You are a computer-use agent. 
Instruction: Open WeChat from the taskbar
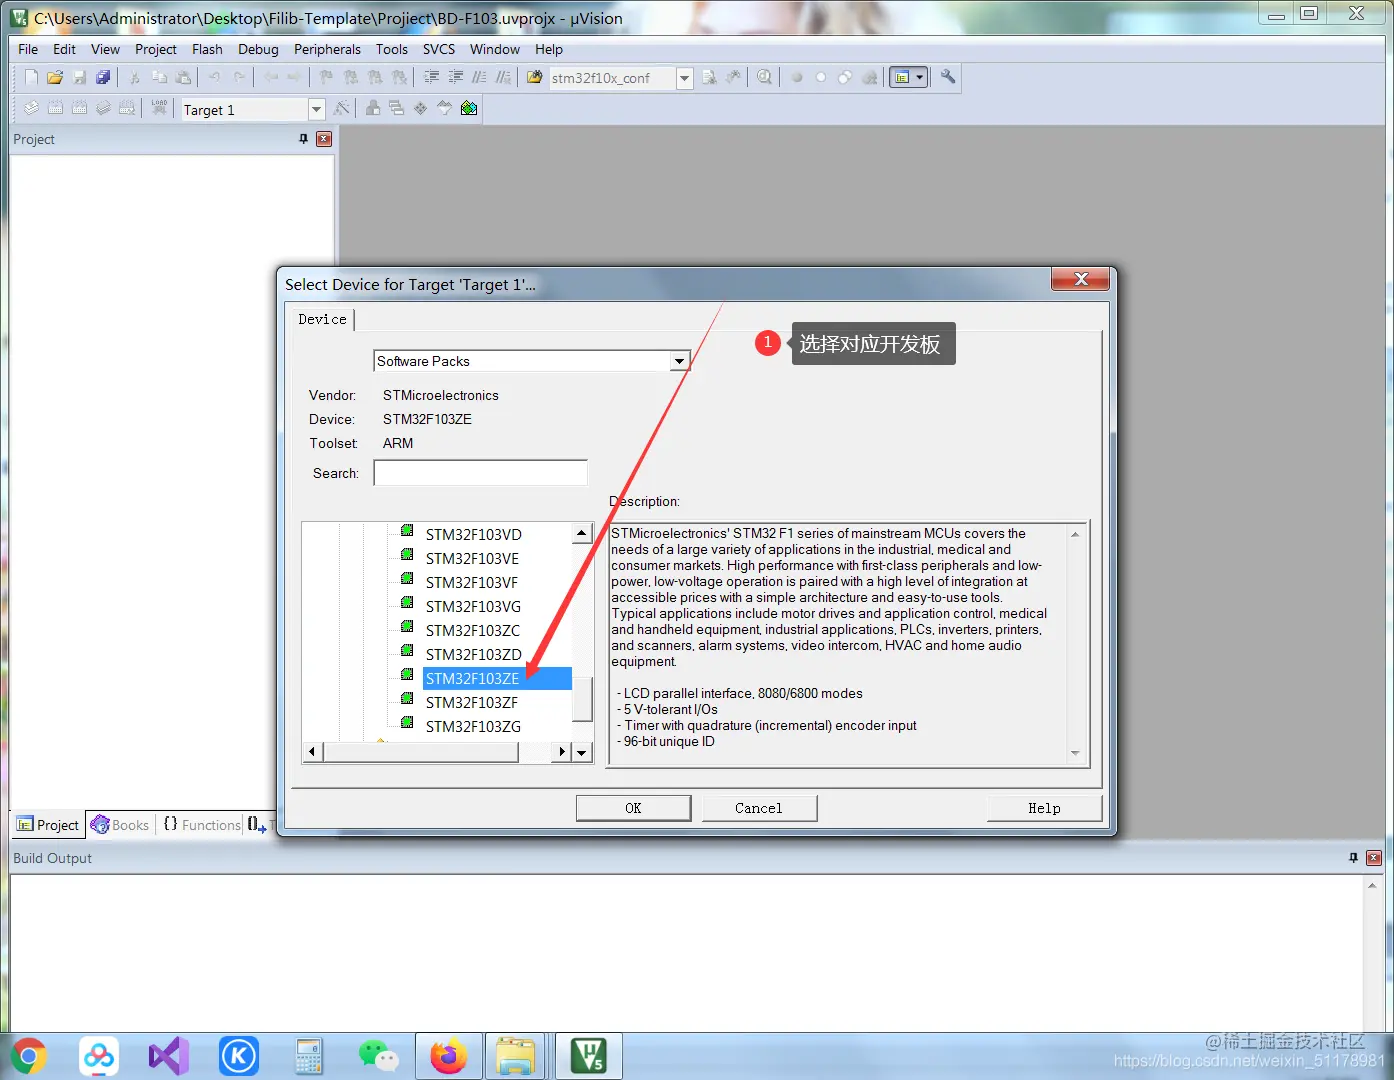click(379, 1056)
